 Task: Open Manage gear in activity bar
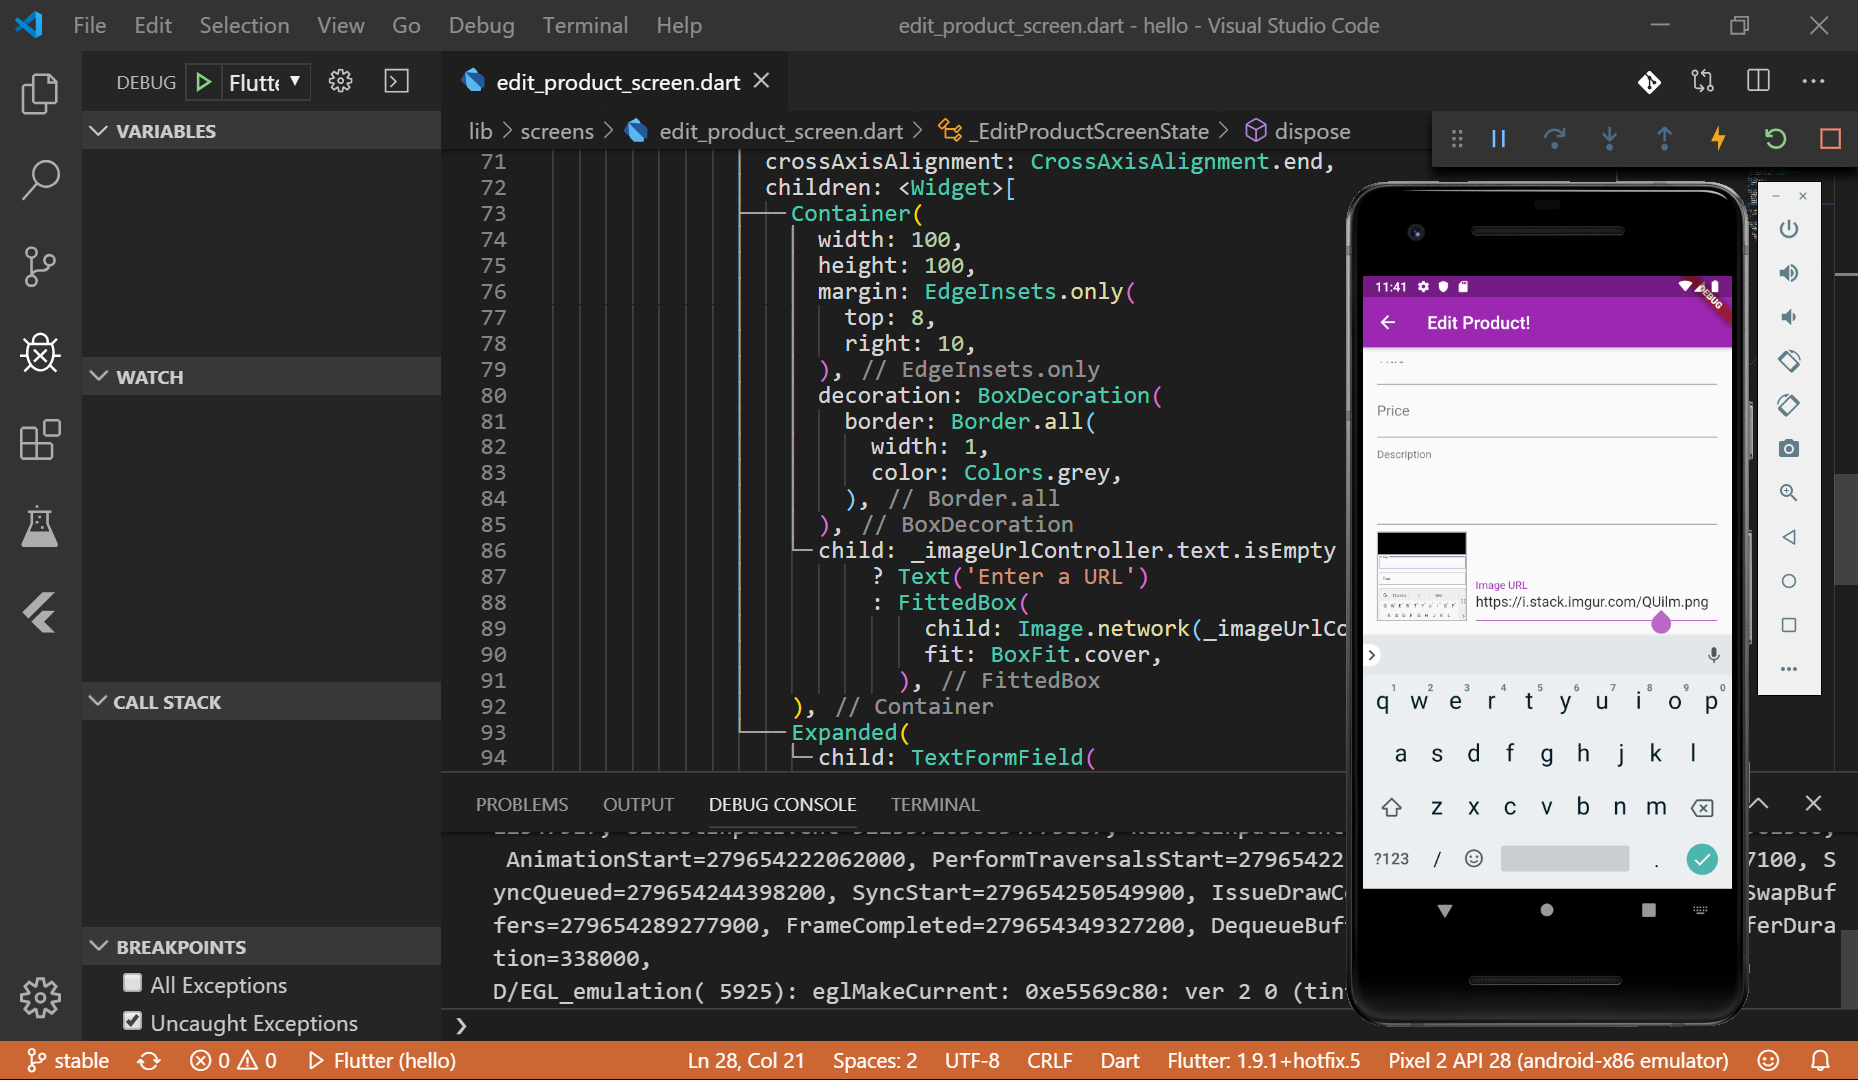coord(40,997)
